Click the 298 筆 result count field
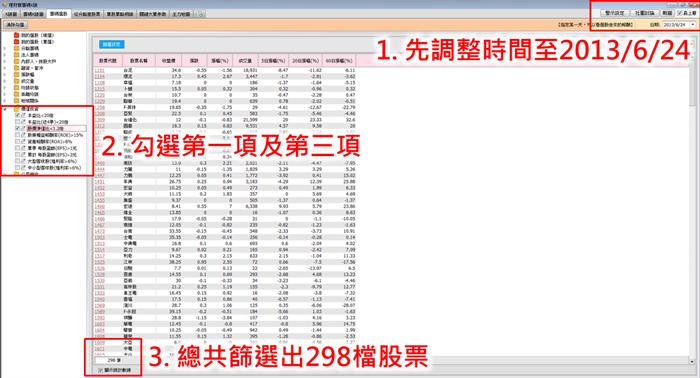Screen dimensions: 700x378 (109, 360)
